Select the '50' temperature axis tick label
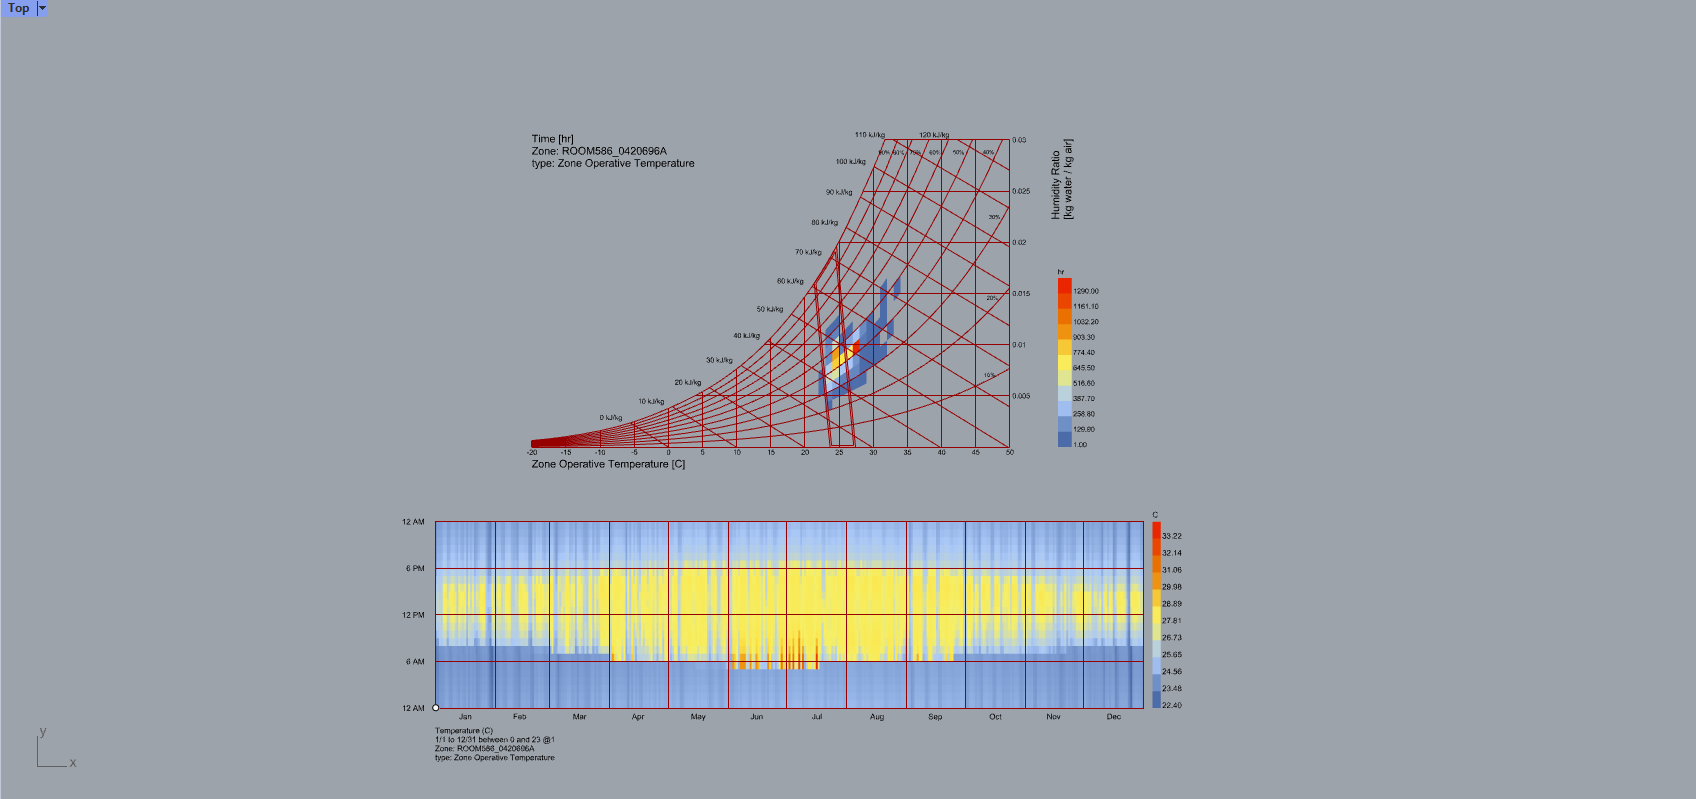 pyautogui.click(x=1010, y=453)
